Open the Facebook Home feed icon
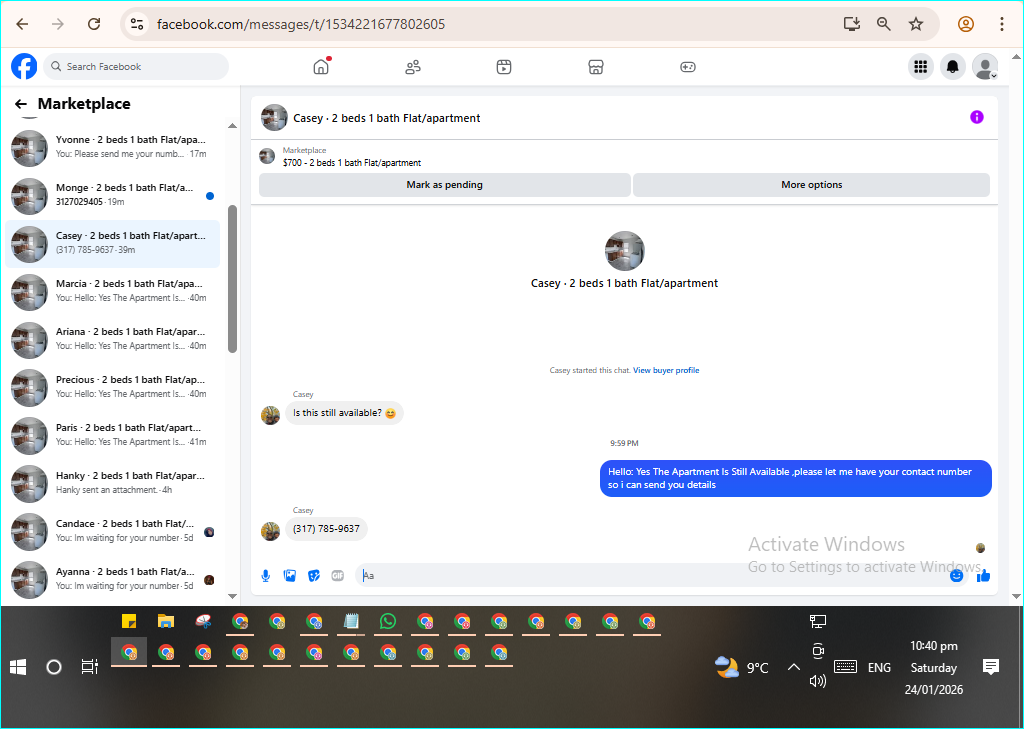The height and width of the screenshot is (729, 1024). [321, 67]
